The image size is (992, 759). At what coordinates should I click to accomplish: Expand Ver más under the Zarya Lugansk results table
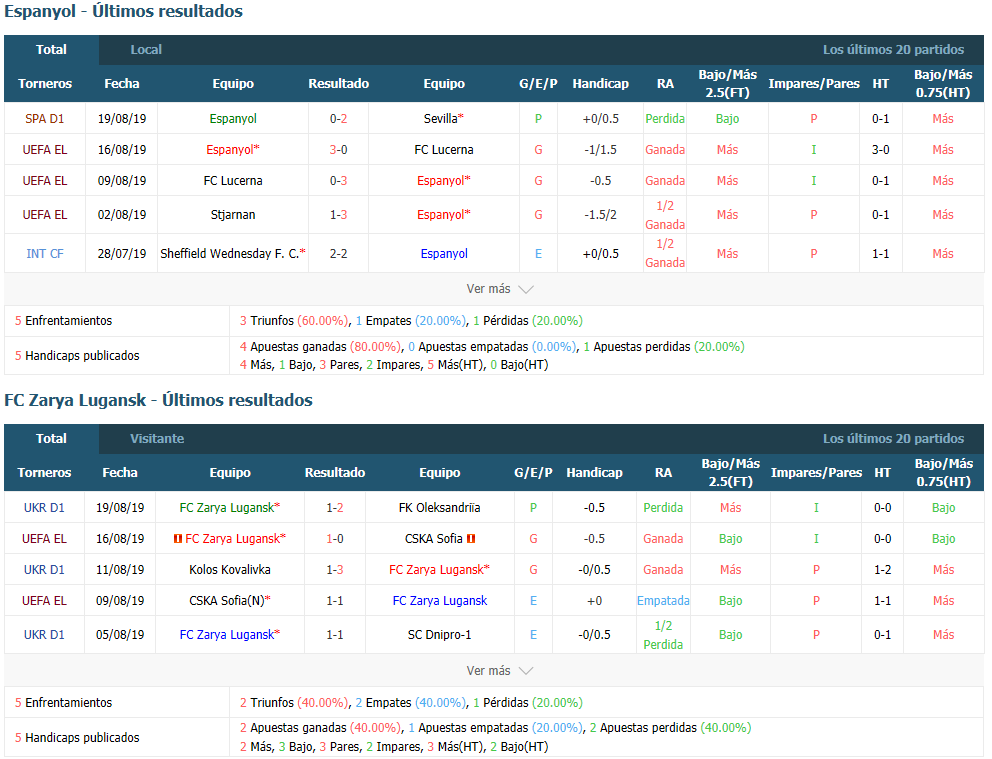499,670
